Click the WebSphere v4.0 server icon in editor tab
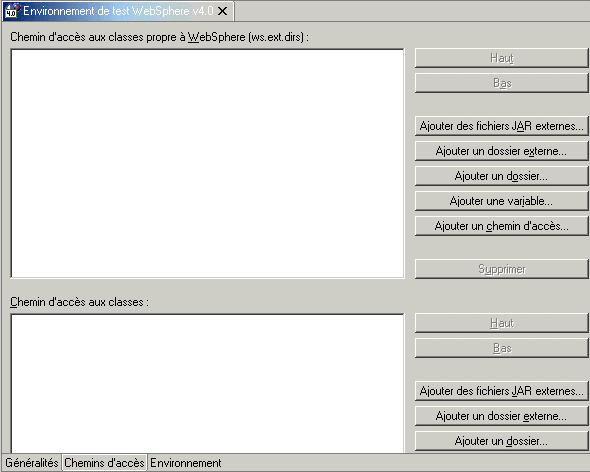590x472 pixels. (12, 11)
